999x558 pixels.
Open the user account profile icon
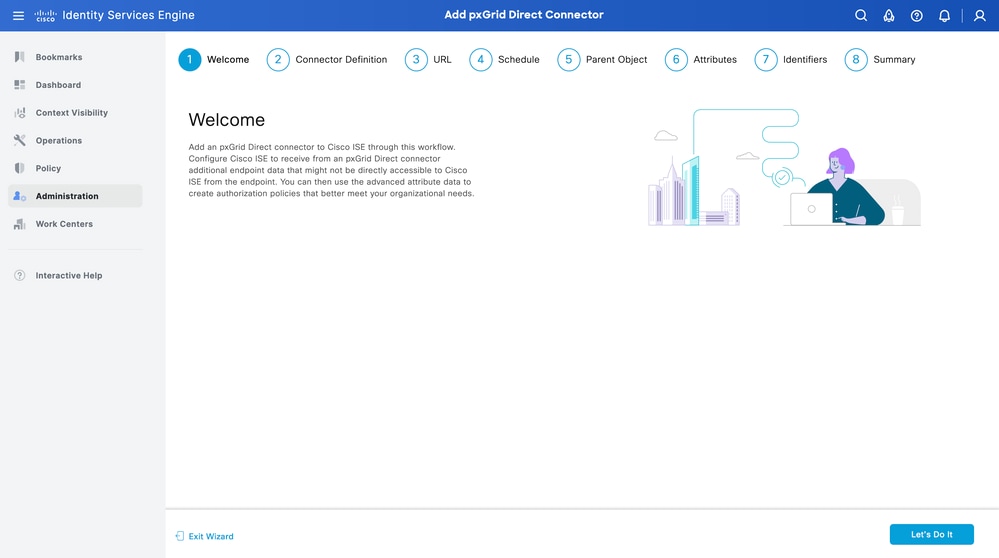pyautogui.click(x=980, y=15)
